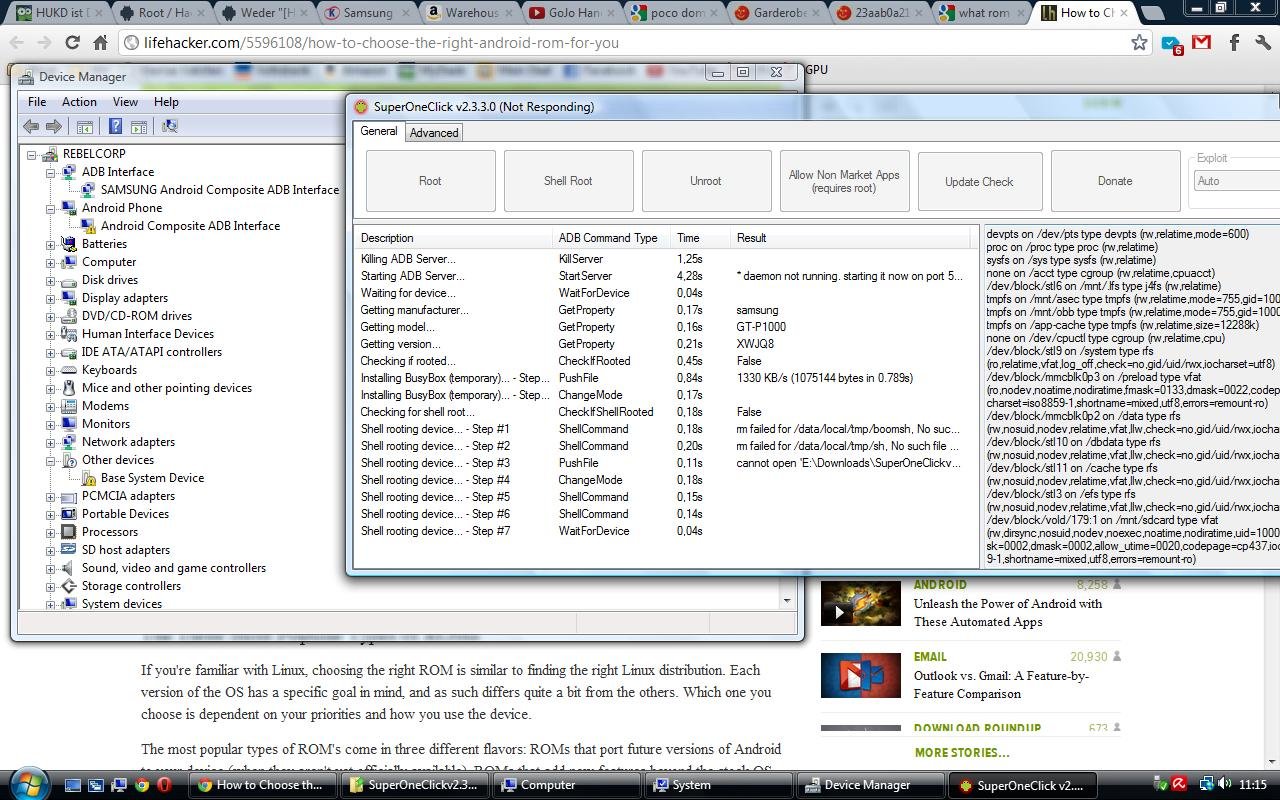The width and height of the screenshot is (1280, 800).
Task: Collapse the REBELCORP root node
Action: (32, 154)
